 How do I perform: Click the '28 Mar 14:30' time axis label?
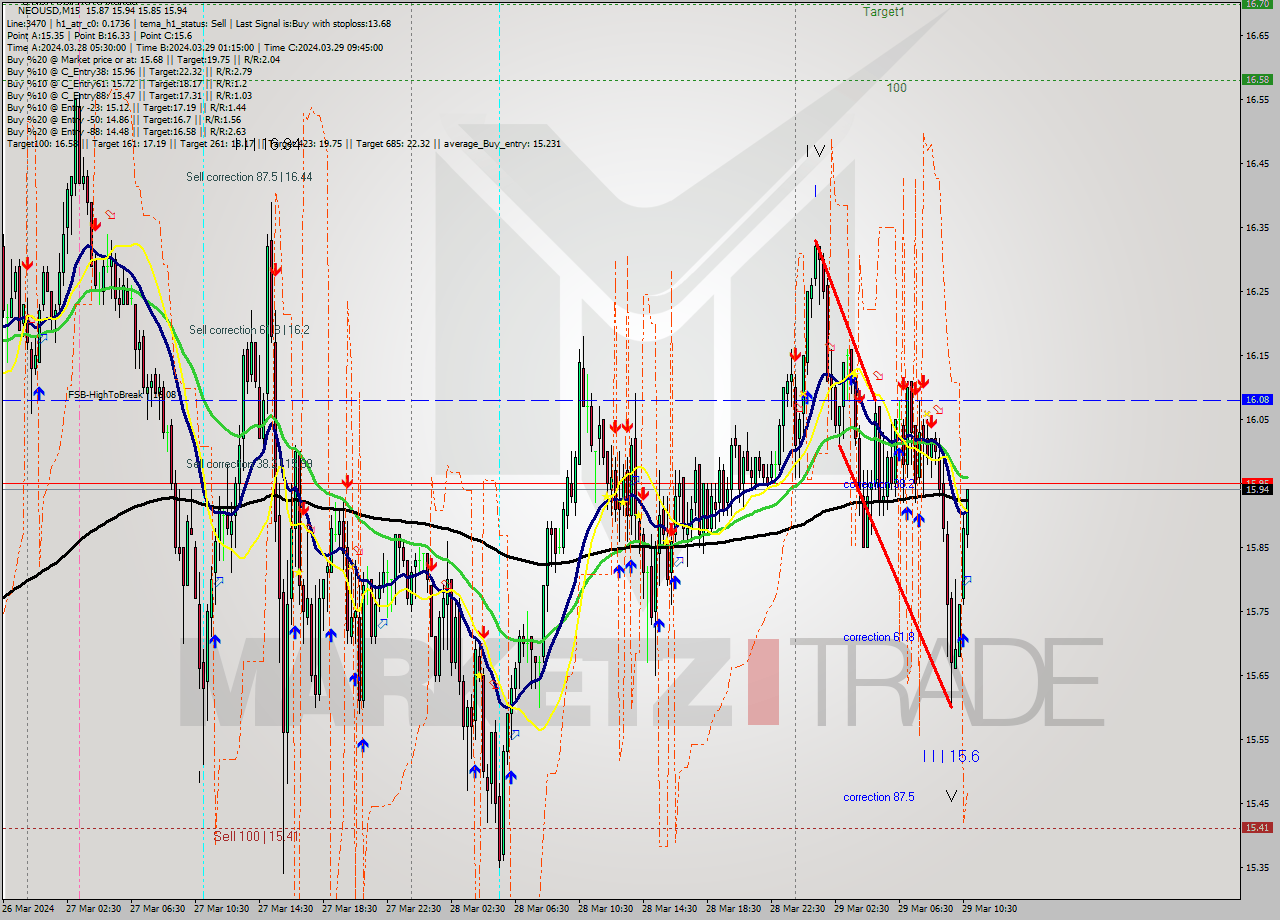(669, 909)
